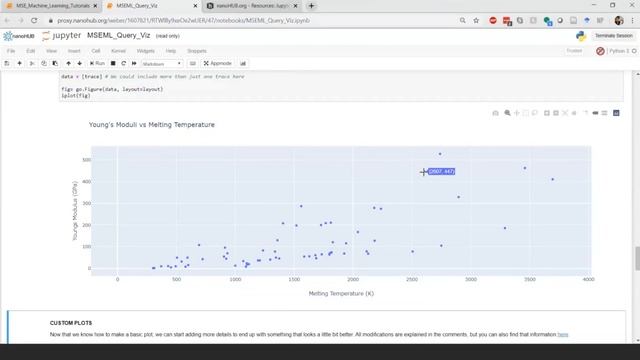
Task: Open the File menu
Action: pos(11,51)
